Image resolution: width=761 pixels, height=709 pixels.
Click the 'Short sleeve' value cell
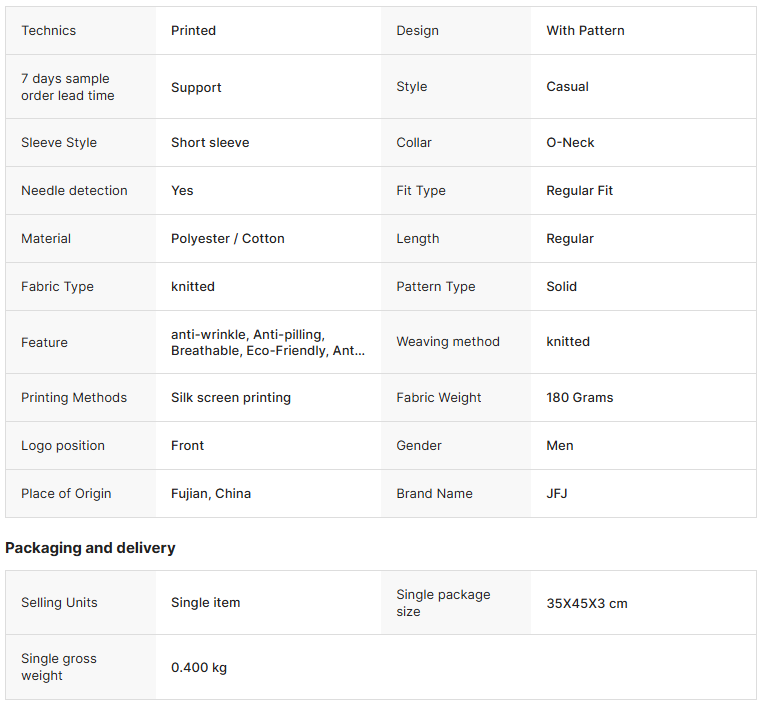pyautogui.click(x=210, y=143)
